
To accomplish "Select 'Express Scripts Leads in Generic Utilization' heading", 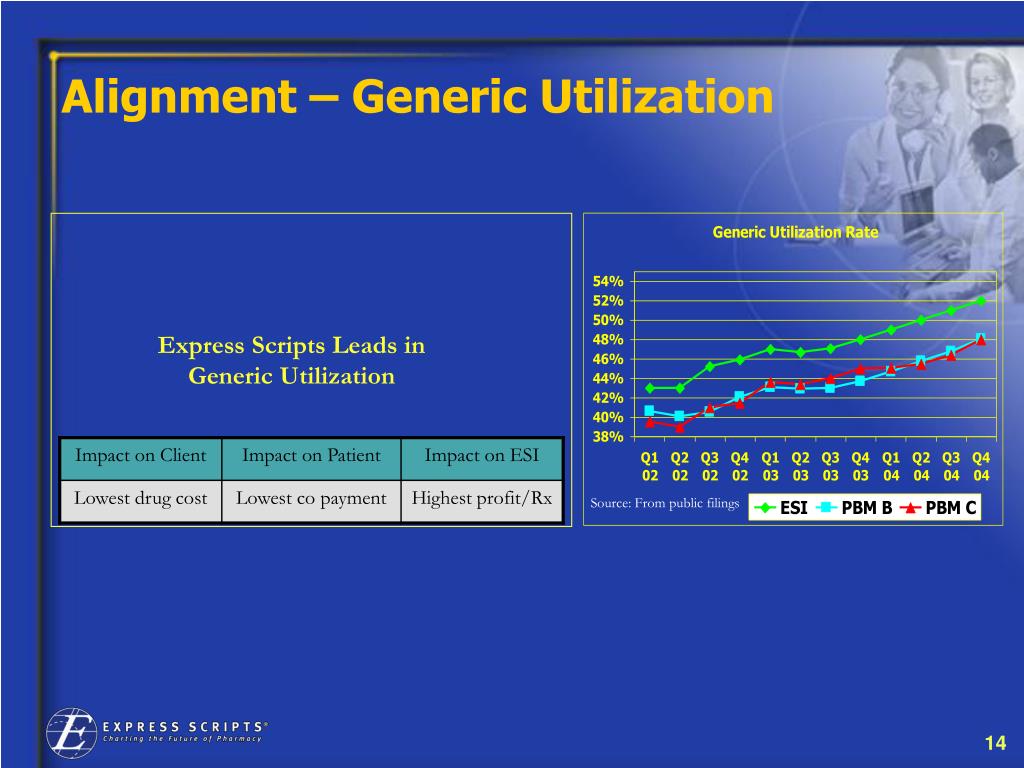I will click(x=291, y=360).
